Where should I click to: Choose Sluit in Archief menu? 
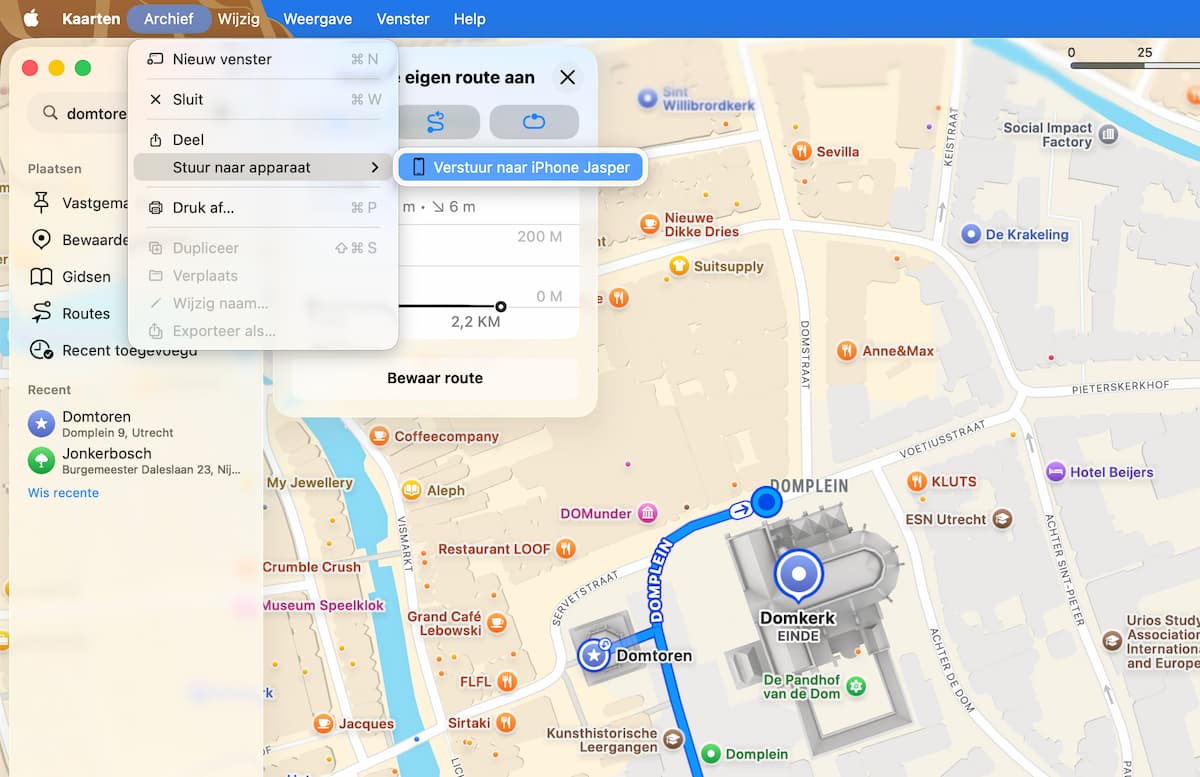point(264,99)
